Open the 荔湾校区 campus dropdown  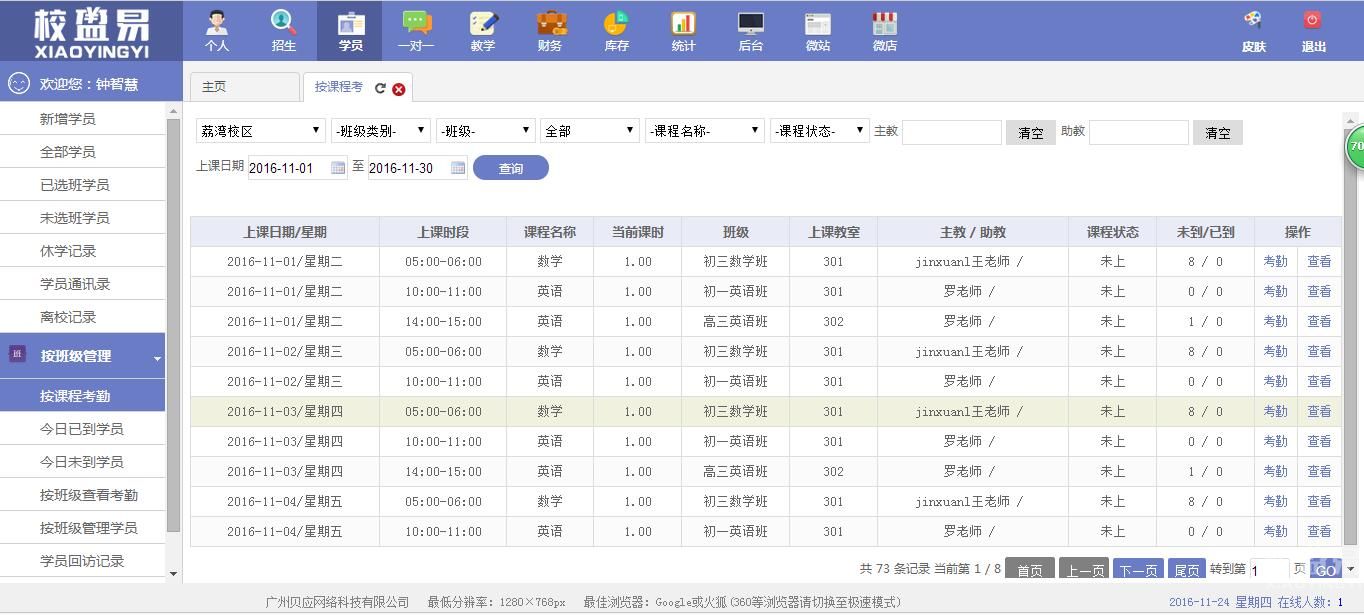tap(260, 131)
